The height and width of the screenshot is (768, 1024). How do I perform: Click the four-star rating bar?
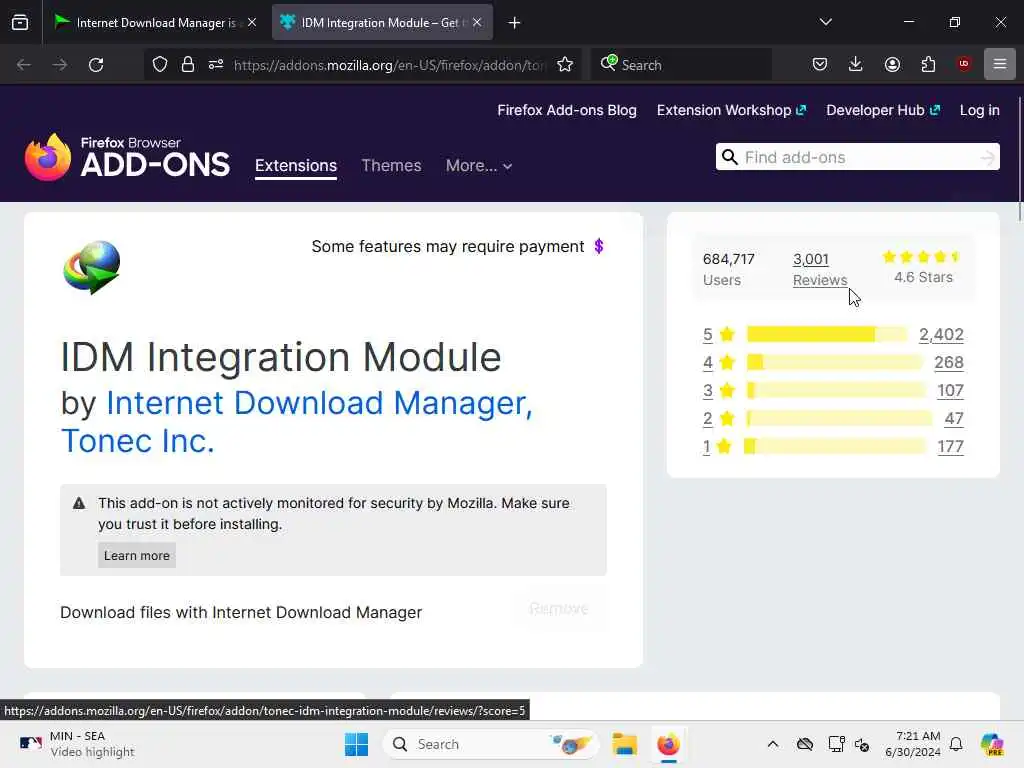pyautogui.click(x=835, y=362)
